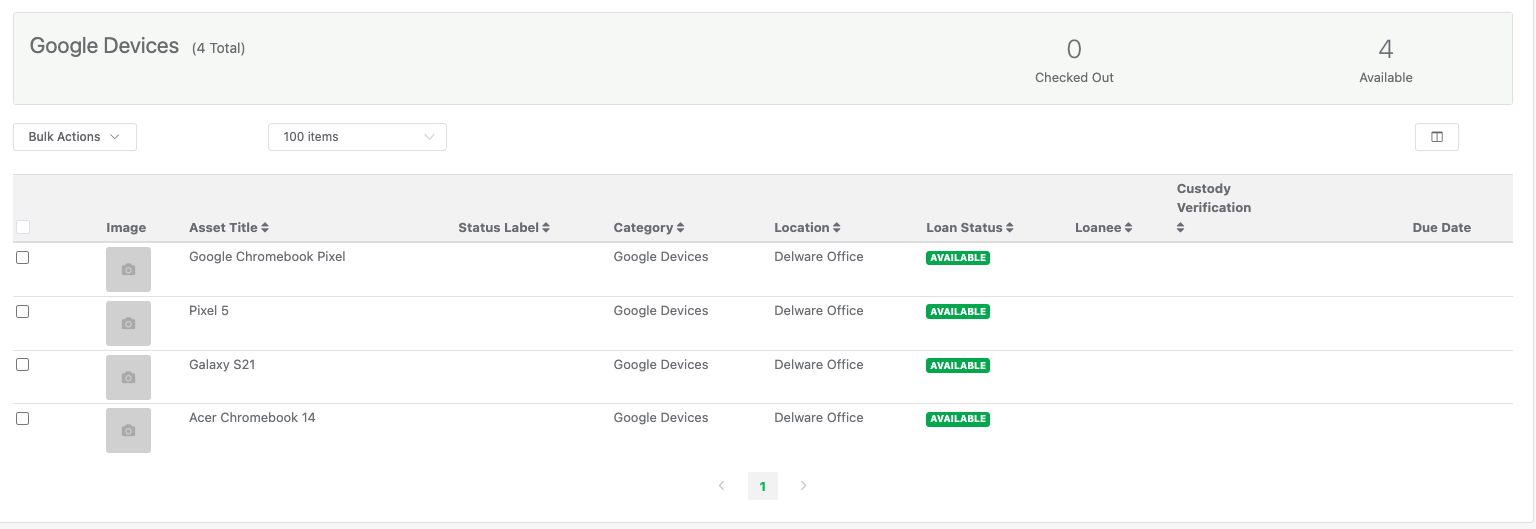Sort by the Custody Verification arrows

click(x=1180, y=228)
